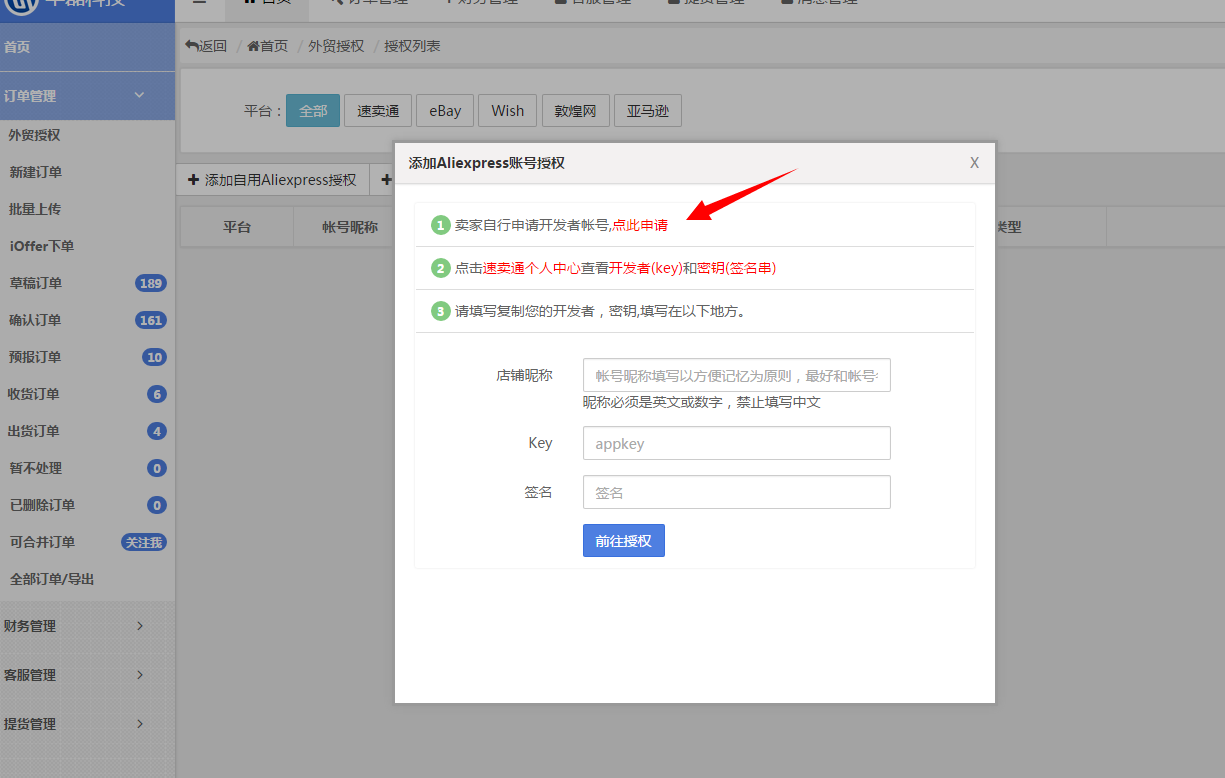
Task: Open 外贸授权 in the sidebar
Action: tap(35, 135)
